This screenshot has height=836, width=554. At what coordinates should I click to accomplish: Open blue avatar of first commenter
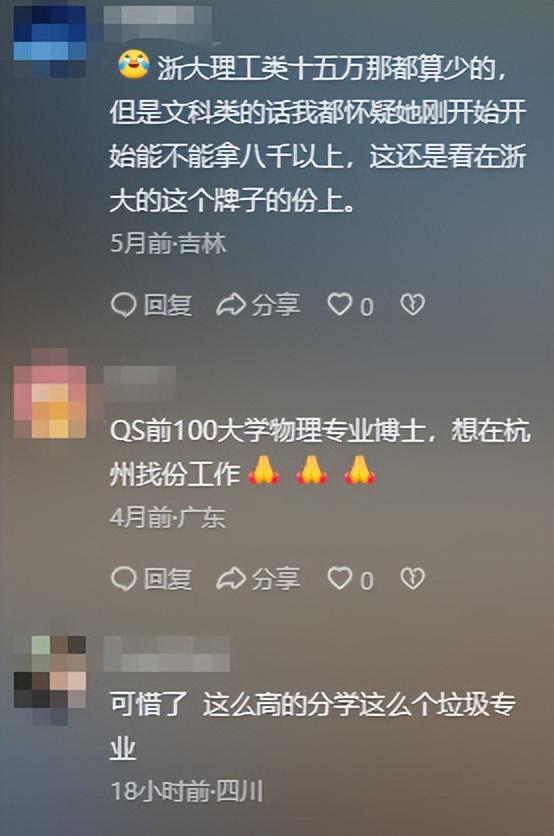pyautogui.click(x=50, y=41)
